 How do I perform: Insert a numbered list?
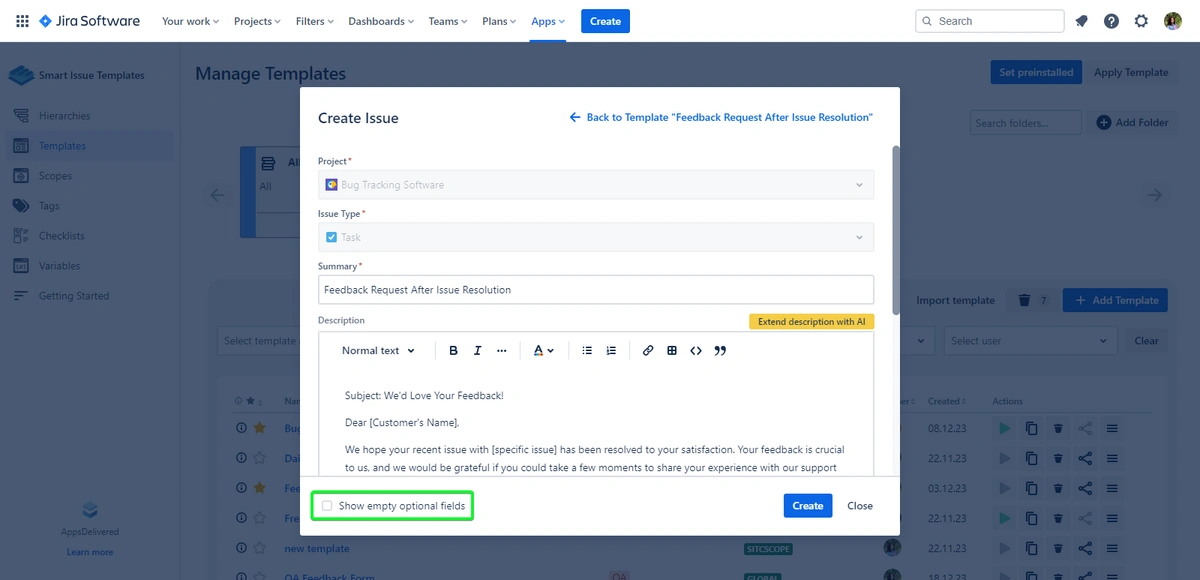tap(611, 351)
